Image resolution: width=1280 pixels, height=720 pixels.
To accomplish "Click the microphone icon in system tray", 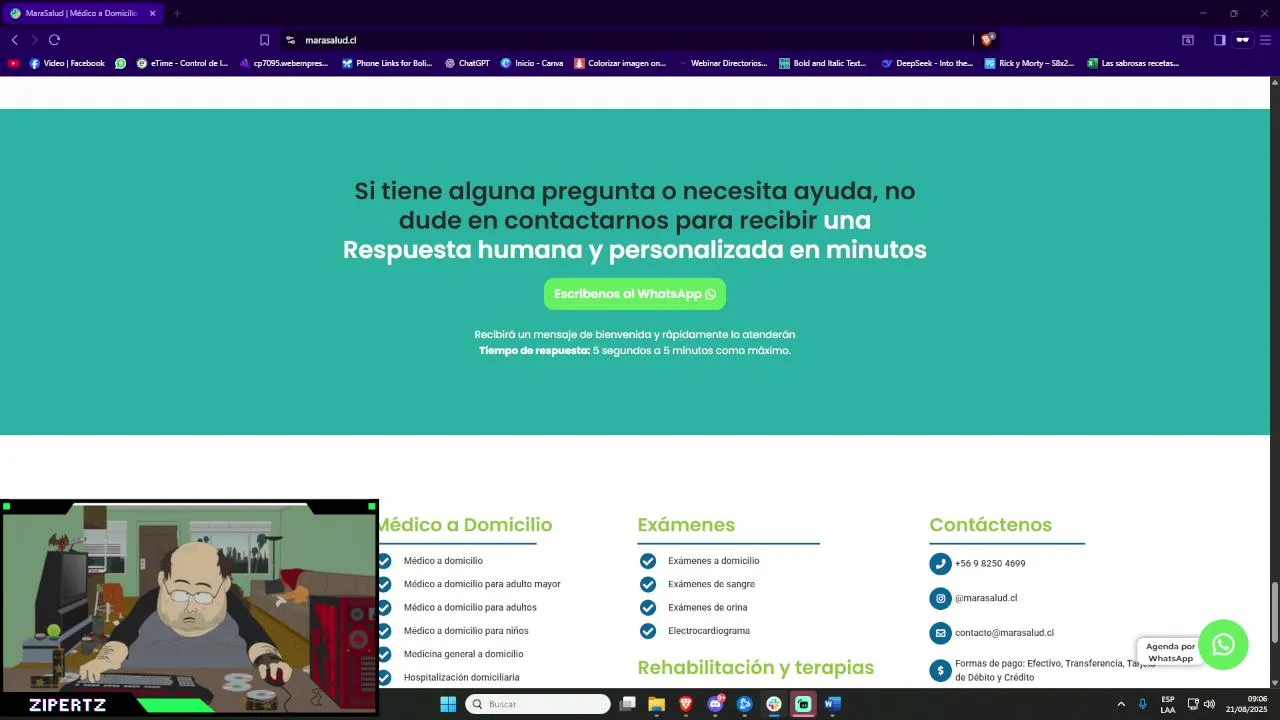I will coord(1143,704).
